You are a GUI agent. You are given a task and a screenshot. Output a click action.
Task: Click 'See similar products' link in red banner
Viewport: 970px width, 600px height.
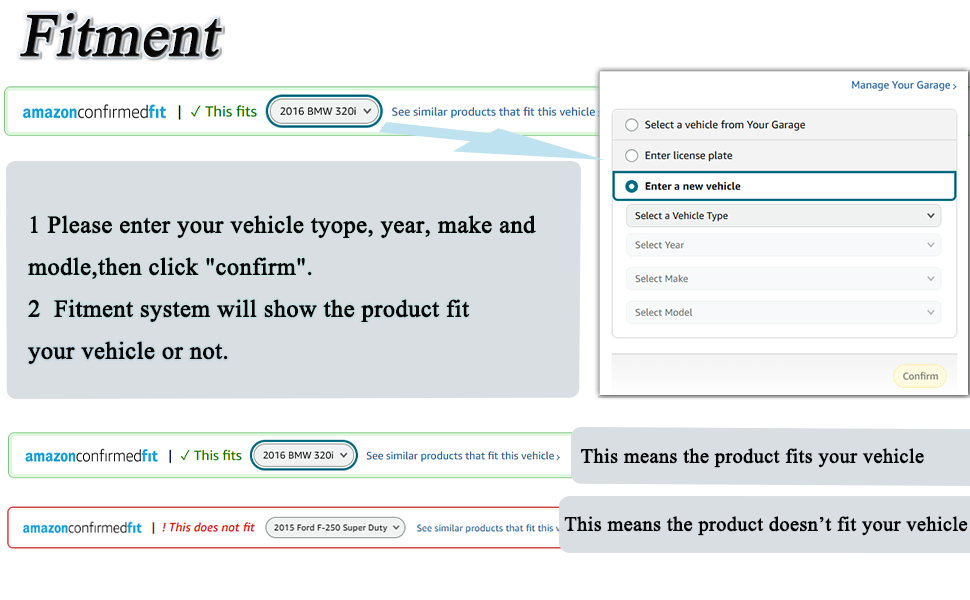484,528
